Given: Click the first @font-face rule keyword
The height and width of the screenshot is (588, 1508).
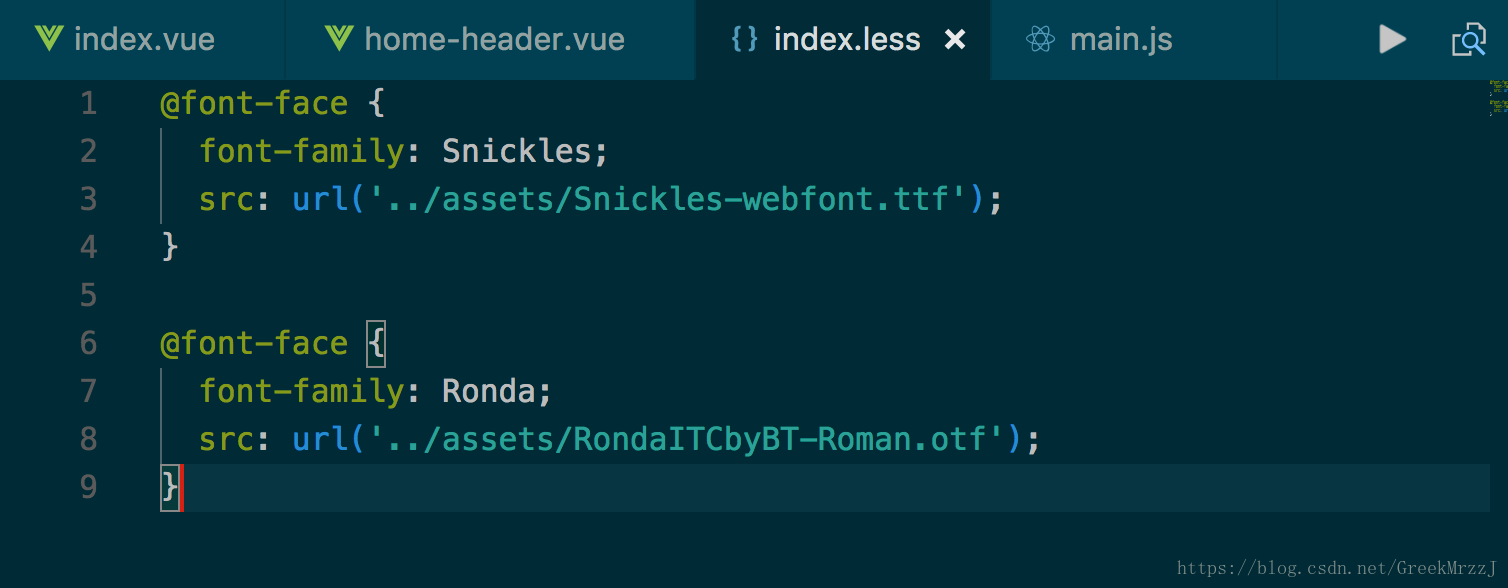Looking at the screenshot, I should pyautogui.click(x=254, y=103).
